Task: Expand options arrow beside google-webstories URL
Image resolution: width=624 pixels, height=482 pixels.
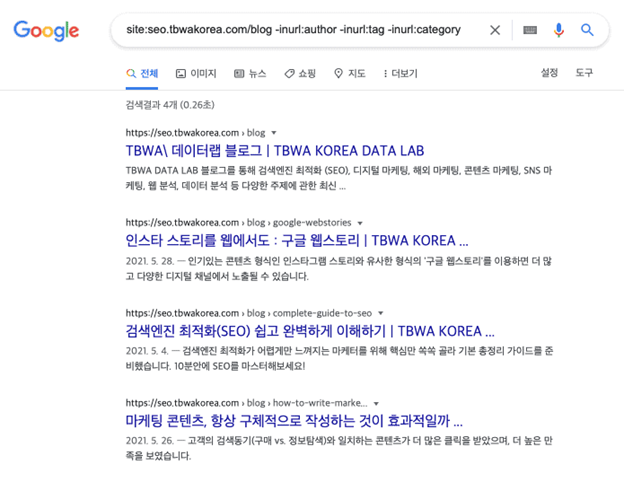Action: tap(360, 223)
